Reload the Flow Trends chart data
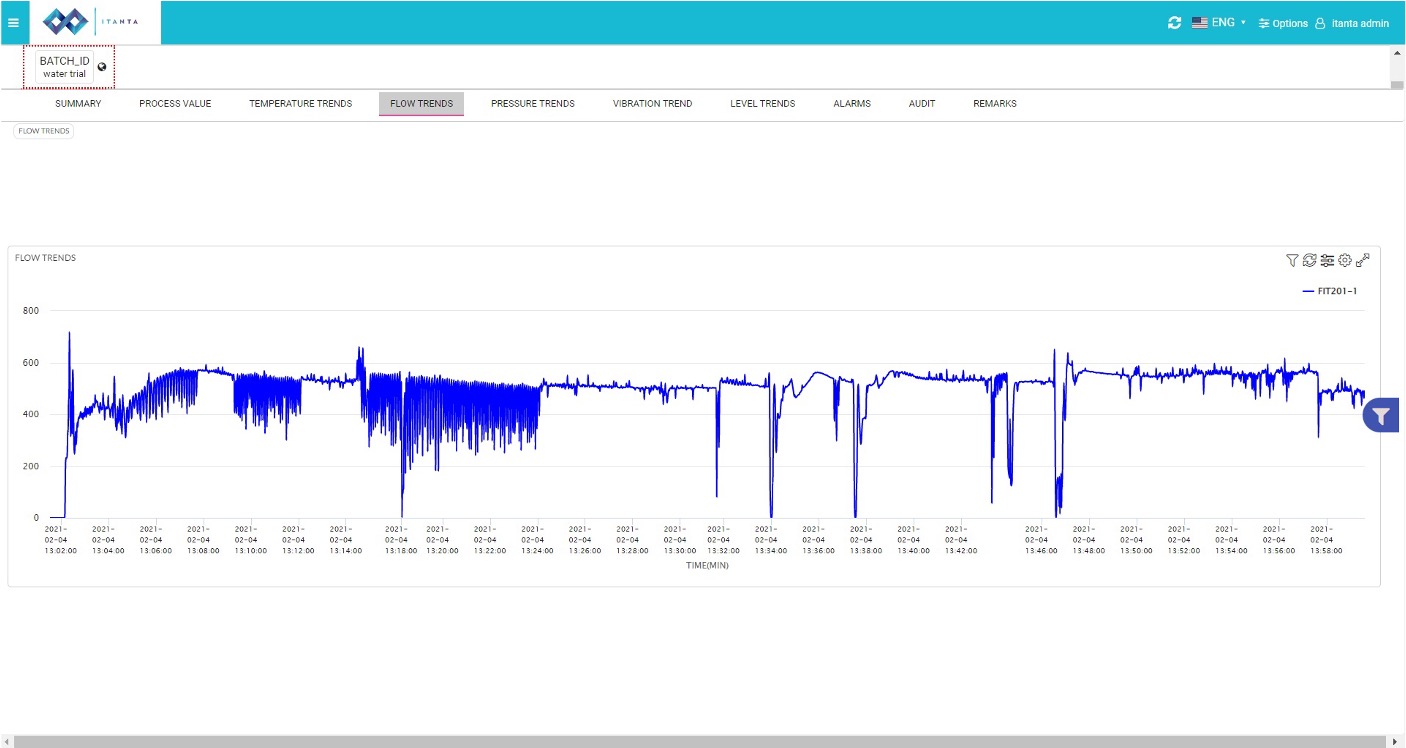This screenshot has height=748, width=1406. point(1309,260)
